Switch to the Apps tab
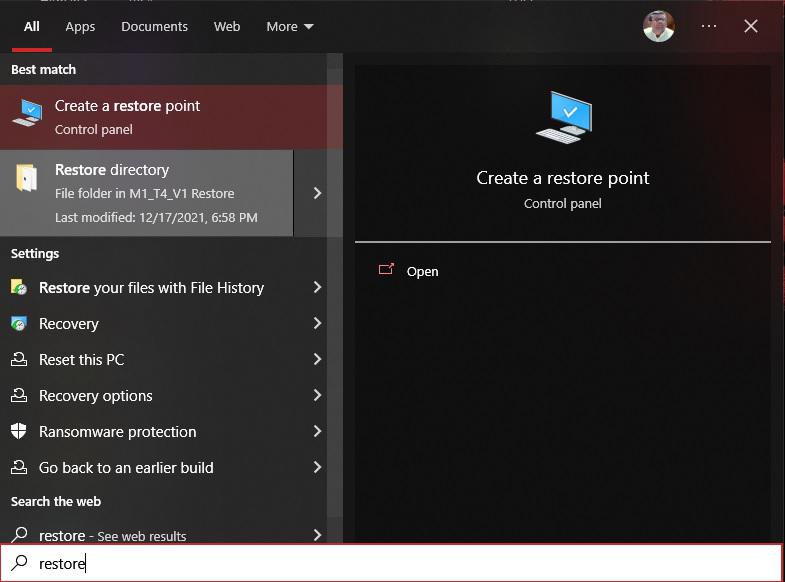785x582 pixels. click(x=80, y=27)
